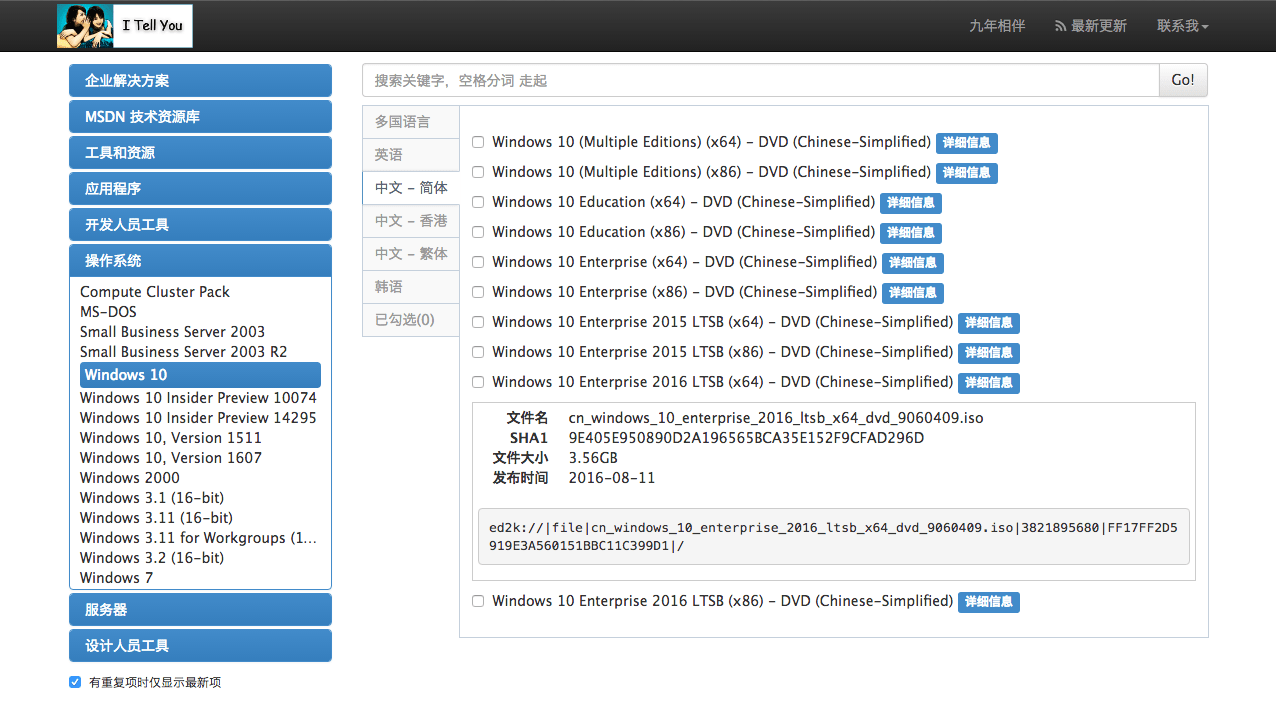Click the RSS icon beside 最新更新
Image resolution: width=1276 pixels, height=703 pixels.
click(1058, 26)
